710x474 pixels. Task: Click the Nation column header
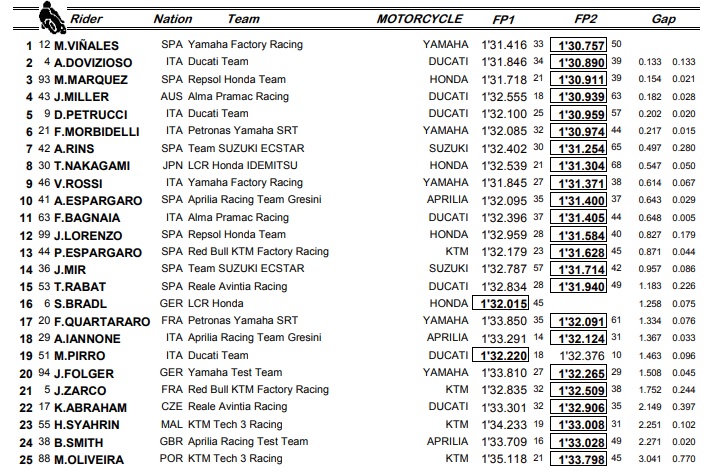pos(173,19)
